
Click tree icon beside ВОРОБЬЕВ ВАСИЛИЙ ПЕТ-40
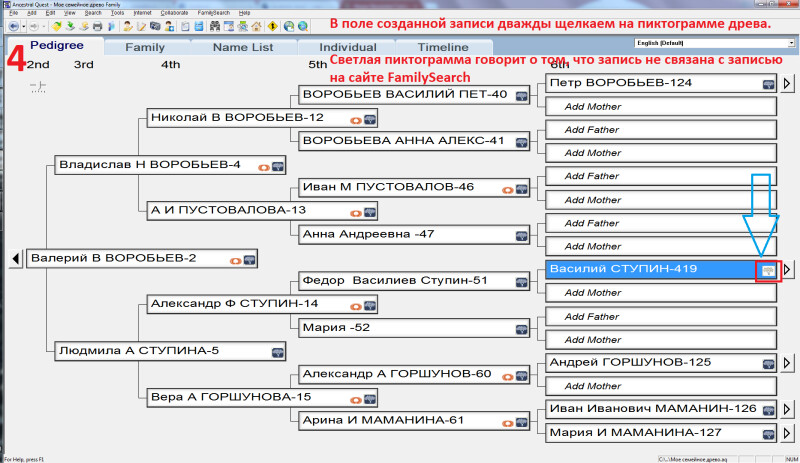pyautogui.click(x=521, y=96)
